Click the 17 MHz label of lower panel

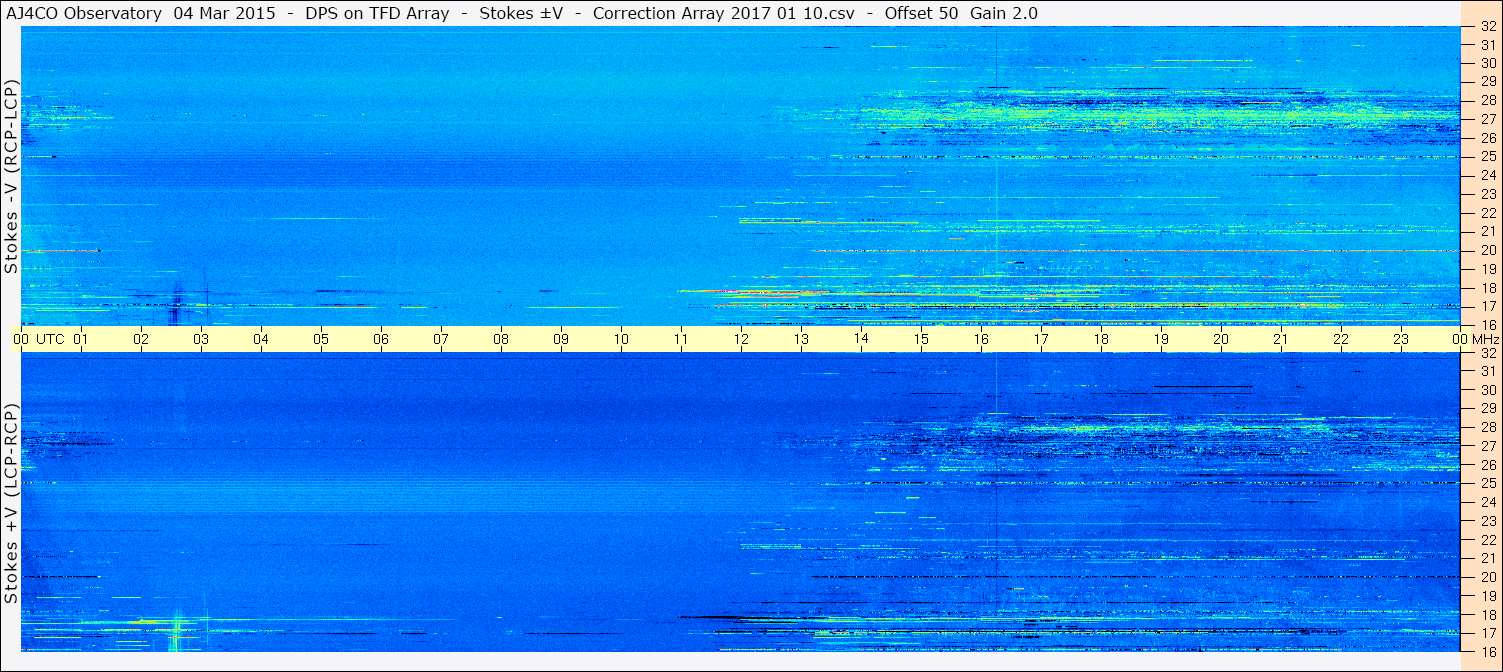pyautogui.click(x=1487, y=633)
